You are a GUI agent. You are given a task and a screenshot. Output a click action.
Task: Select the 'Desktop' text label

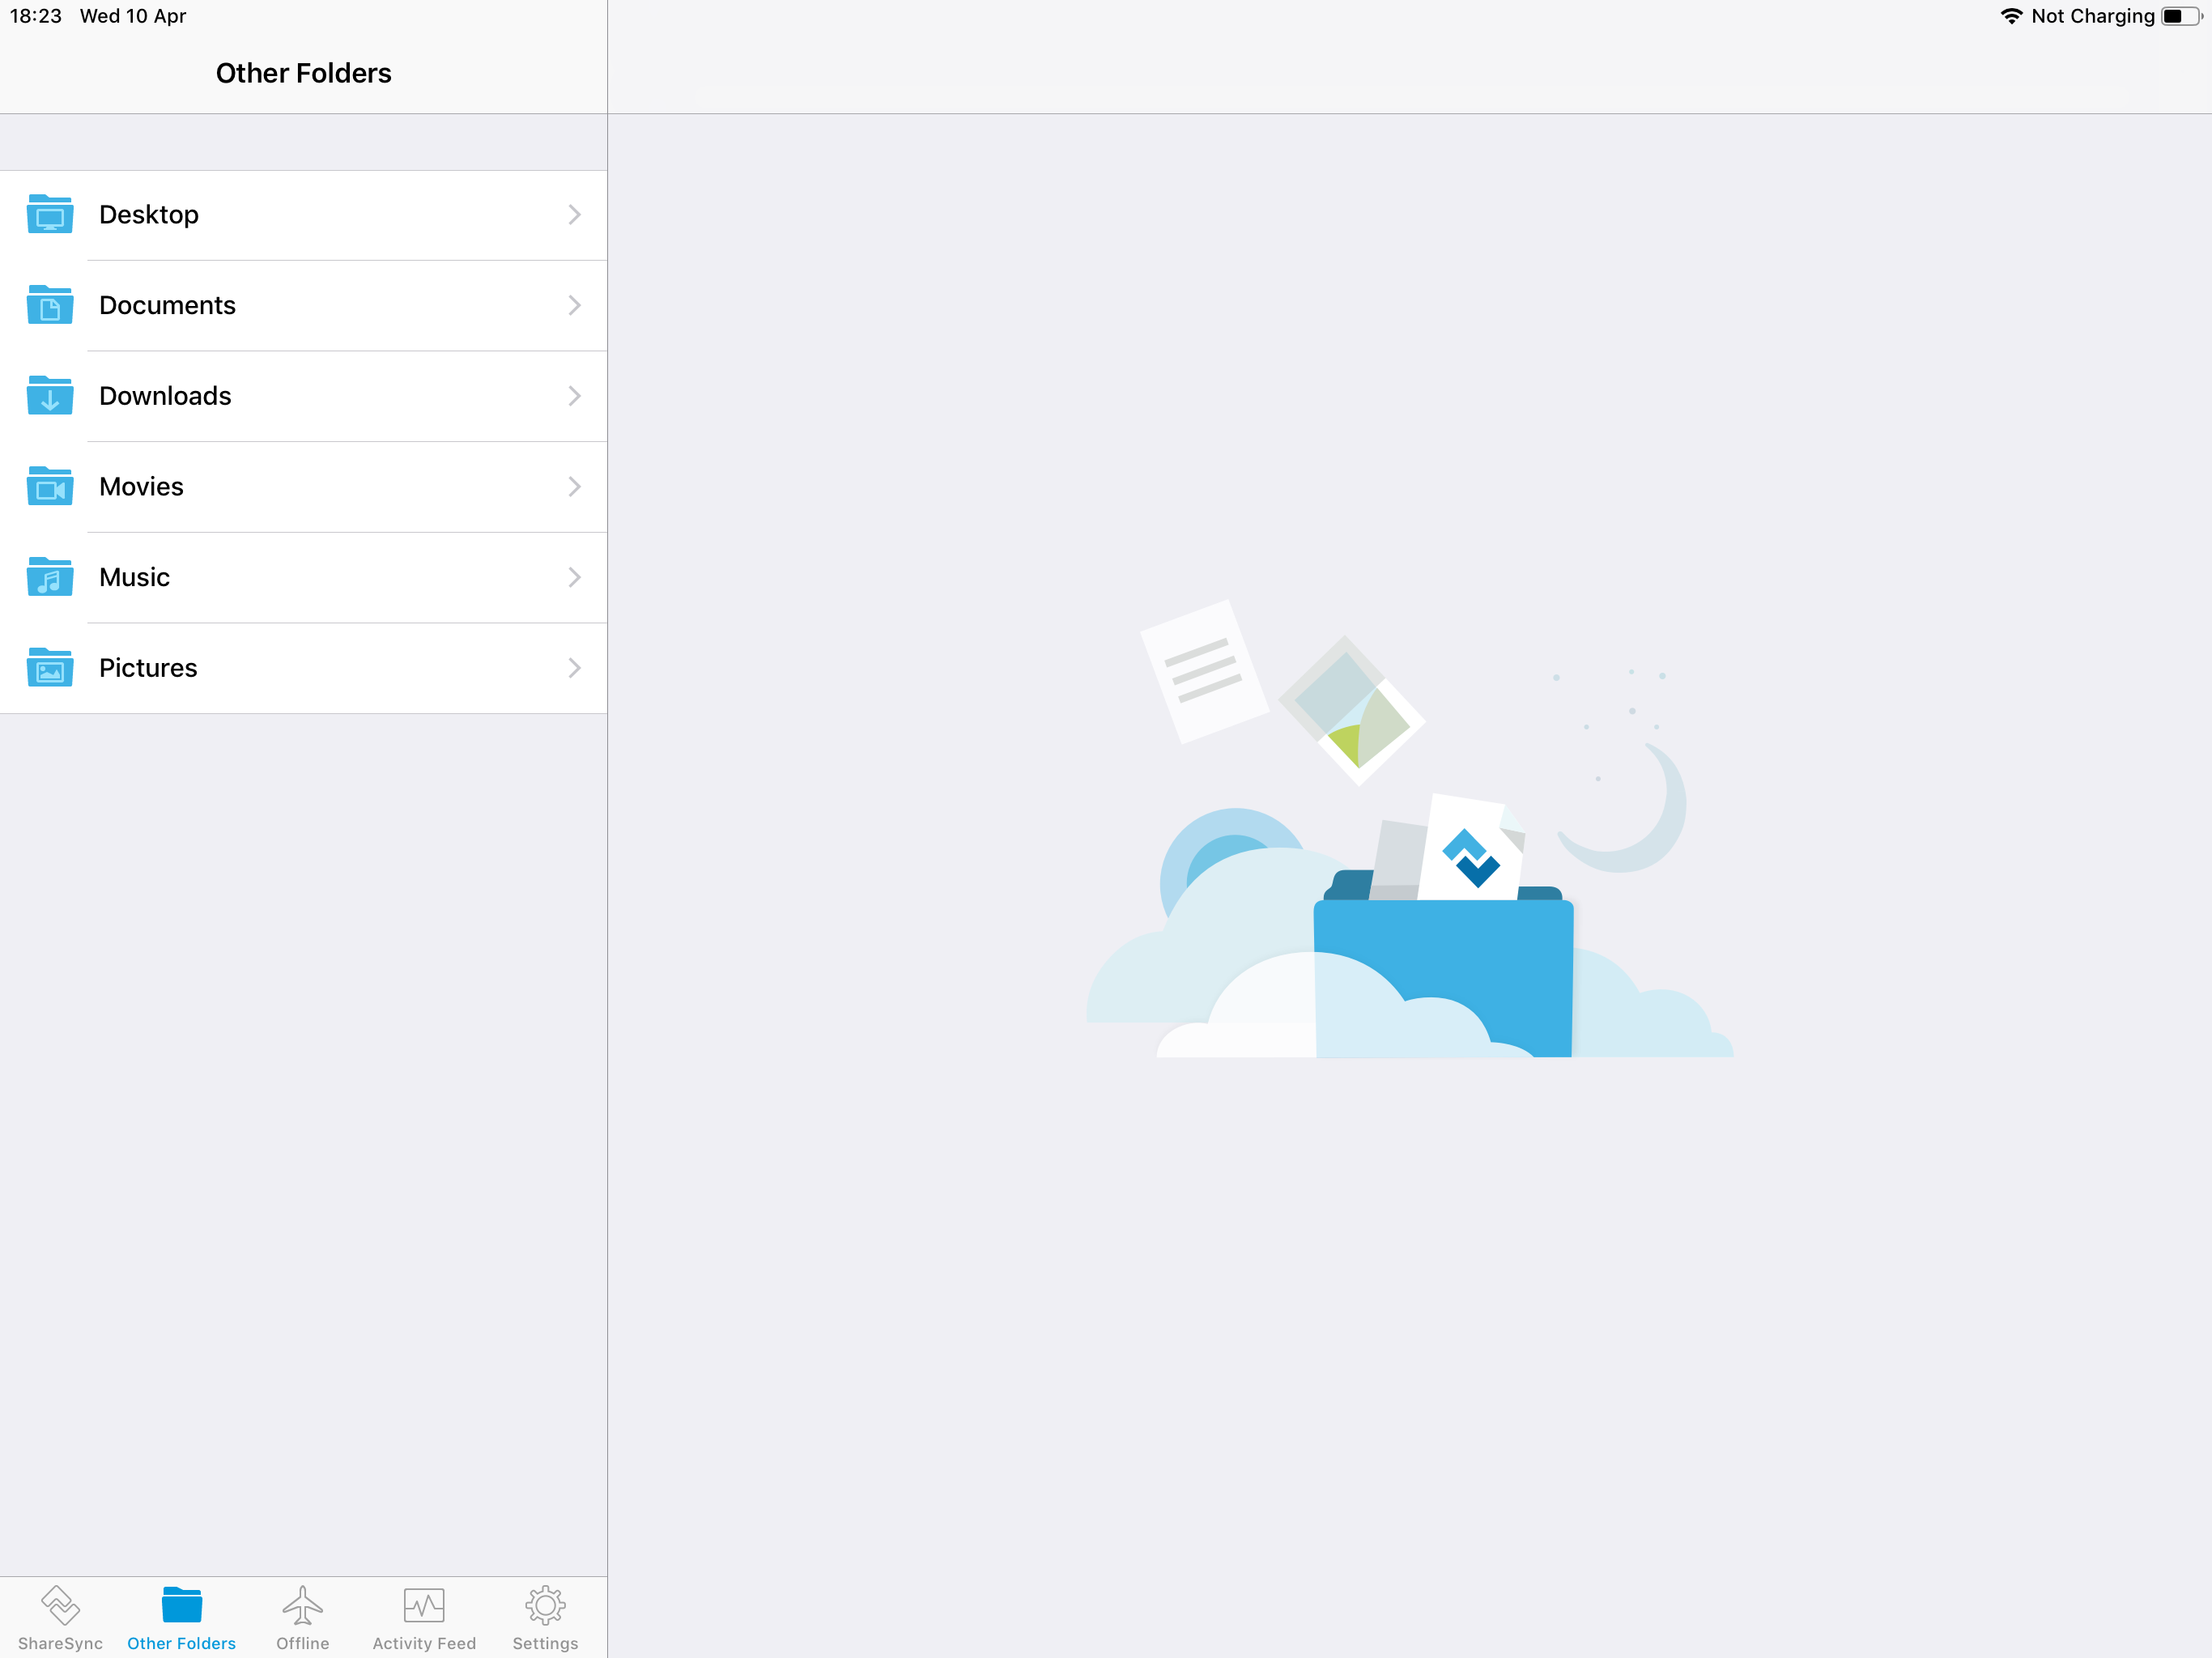point(149,215)
